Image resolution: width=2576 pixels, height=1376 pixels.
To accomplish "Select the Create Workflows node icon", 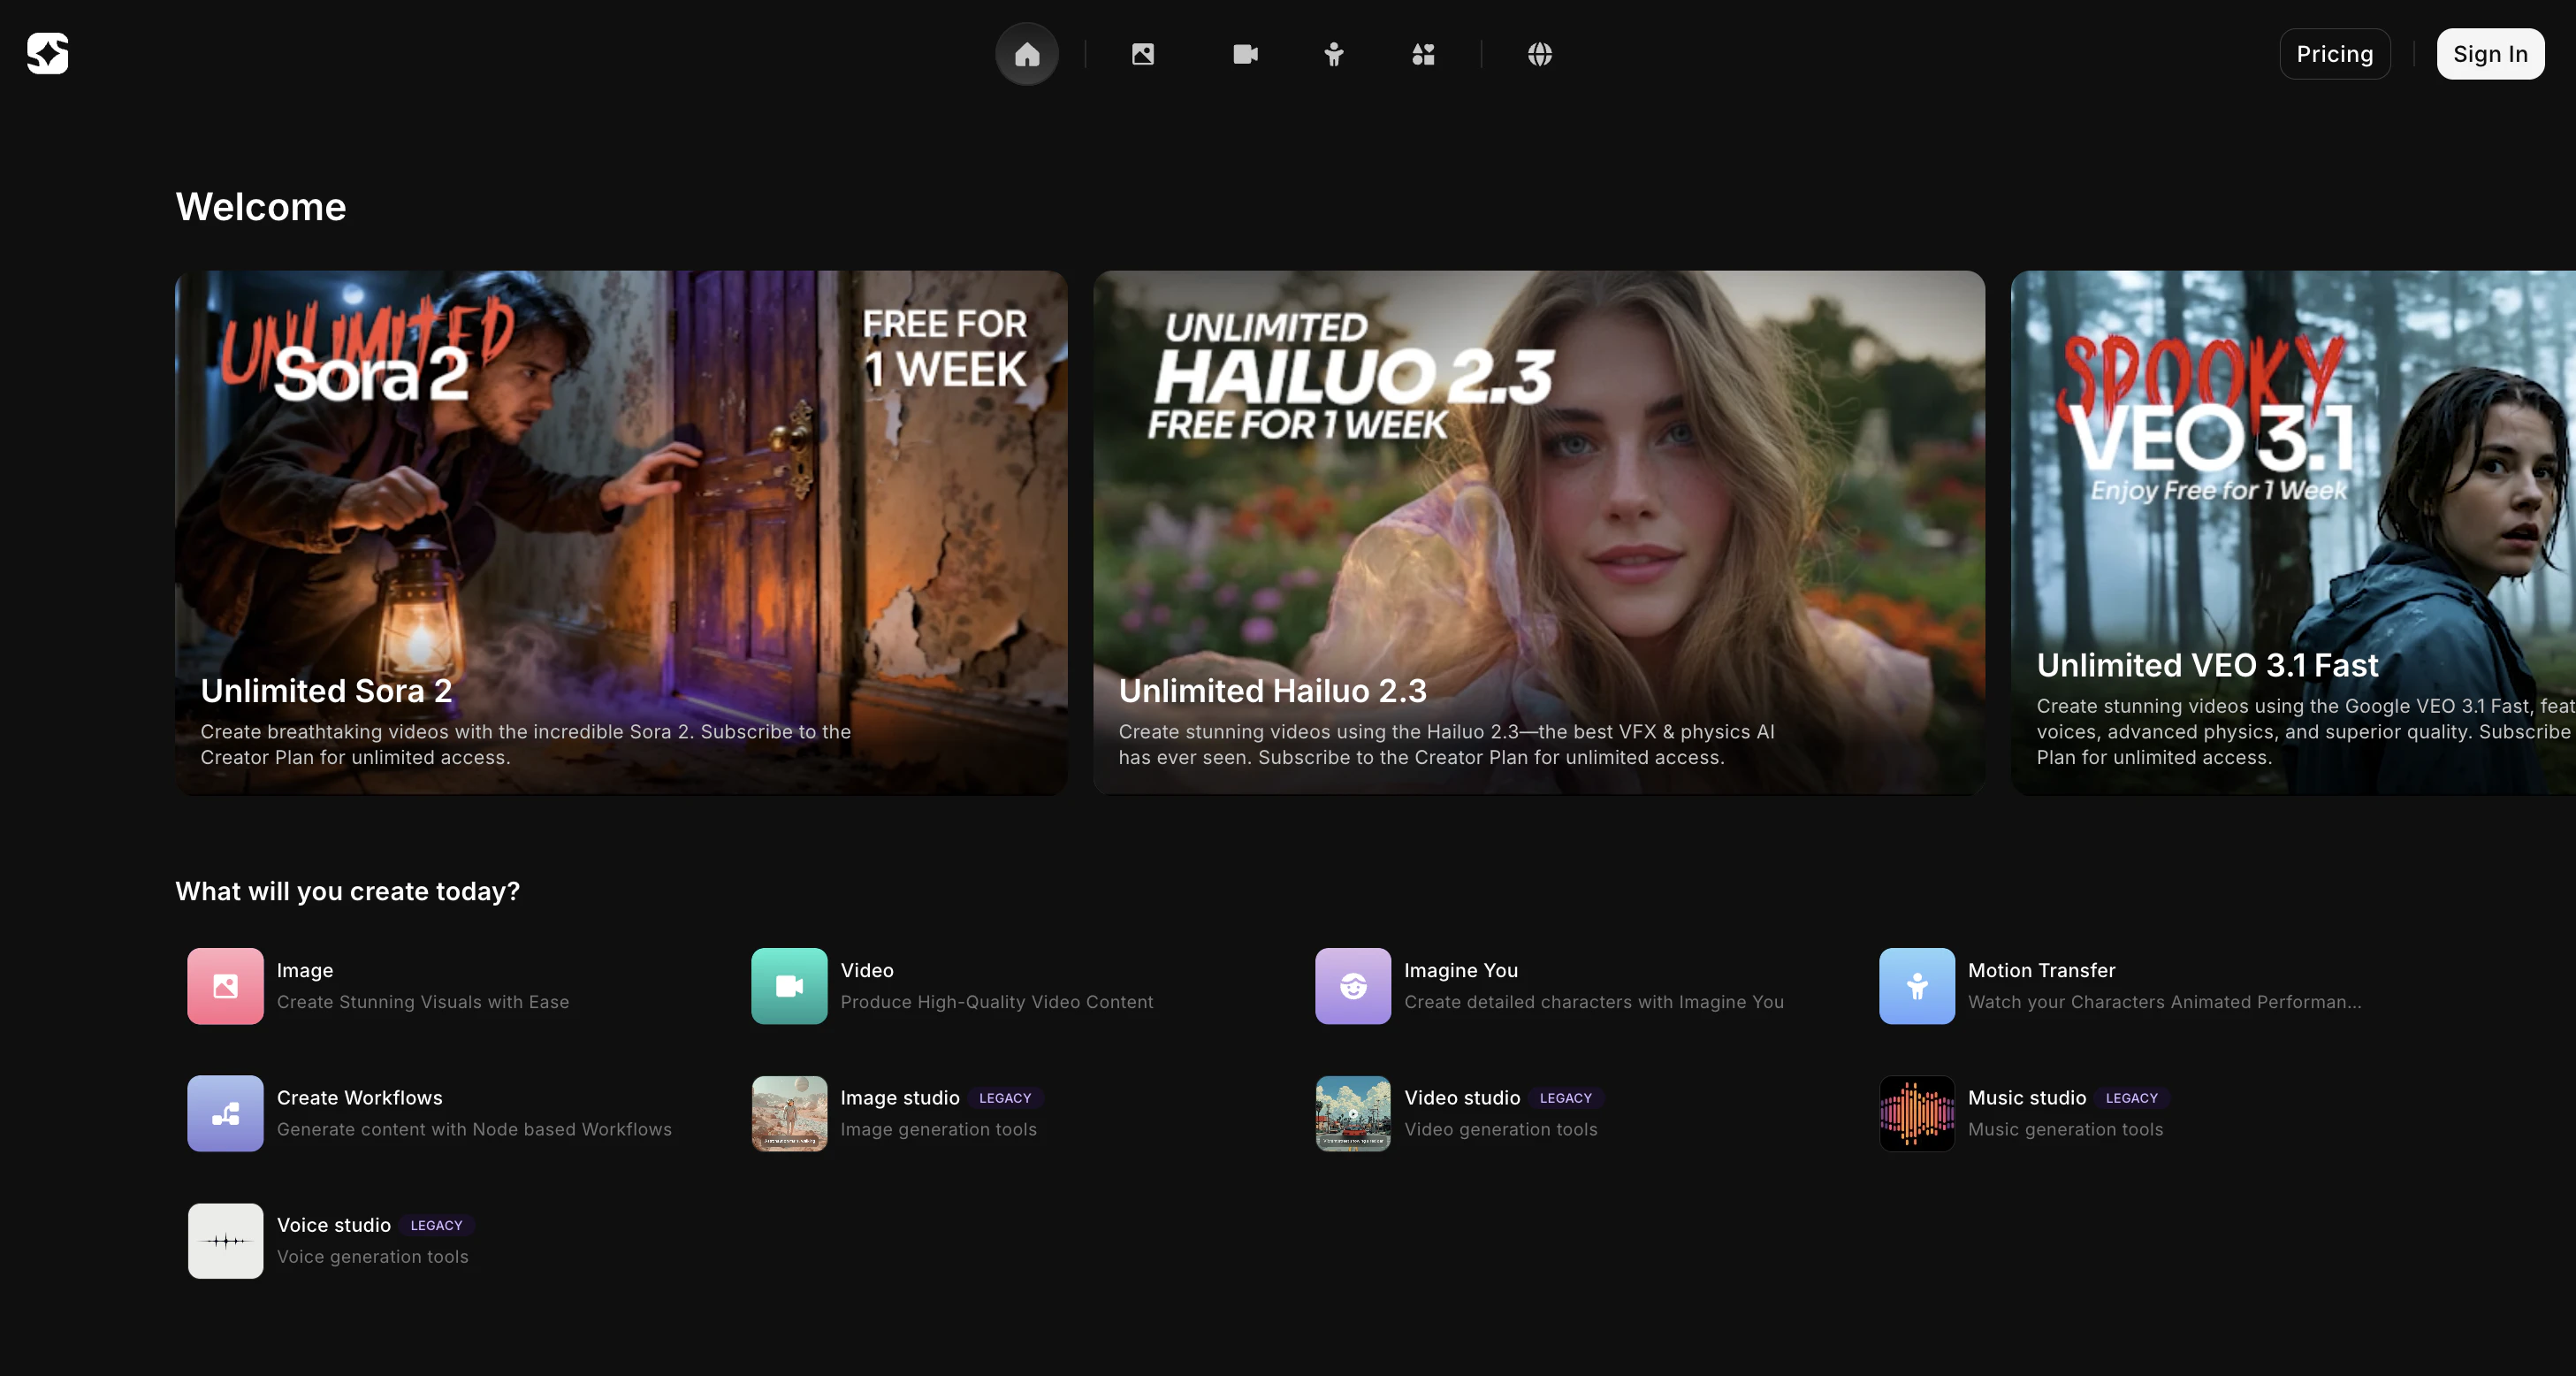I will click(225, 1113).
